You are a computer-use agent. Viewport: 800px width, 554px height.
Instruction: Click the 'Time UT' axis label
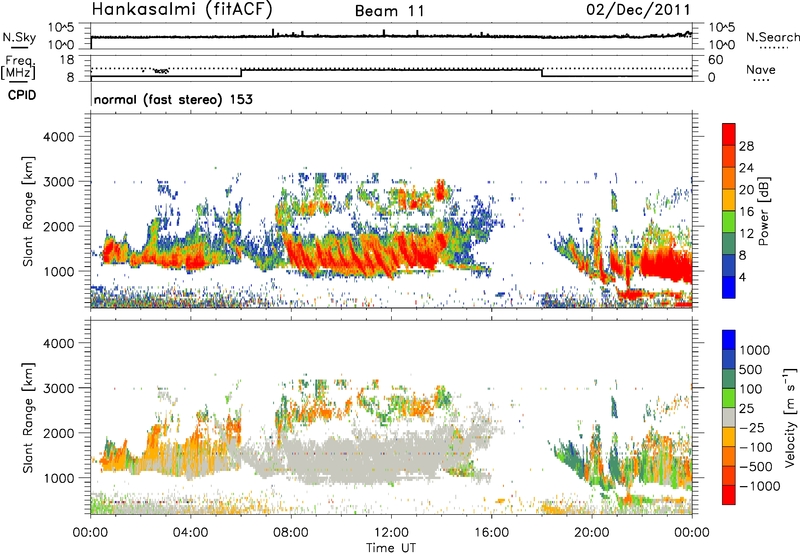[x=391, y=548]
